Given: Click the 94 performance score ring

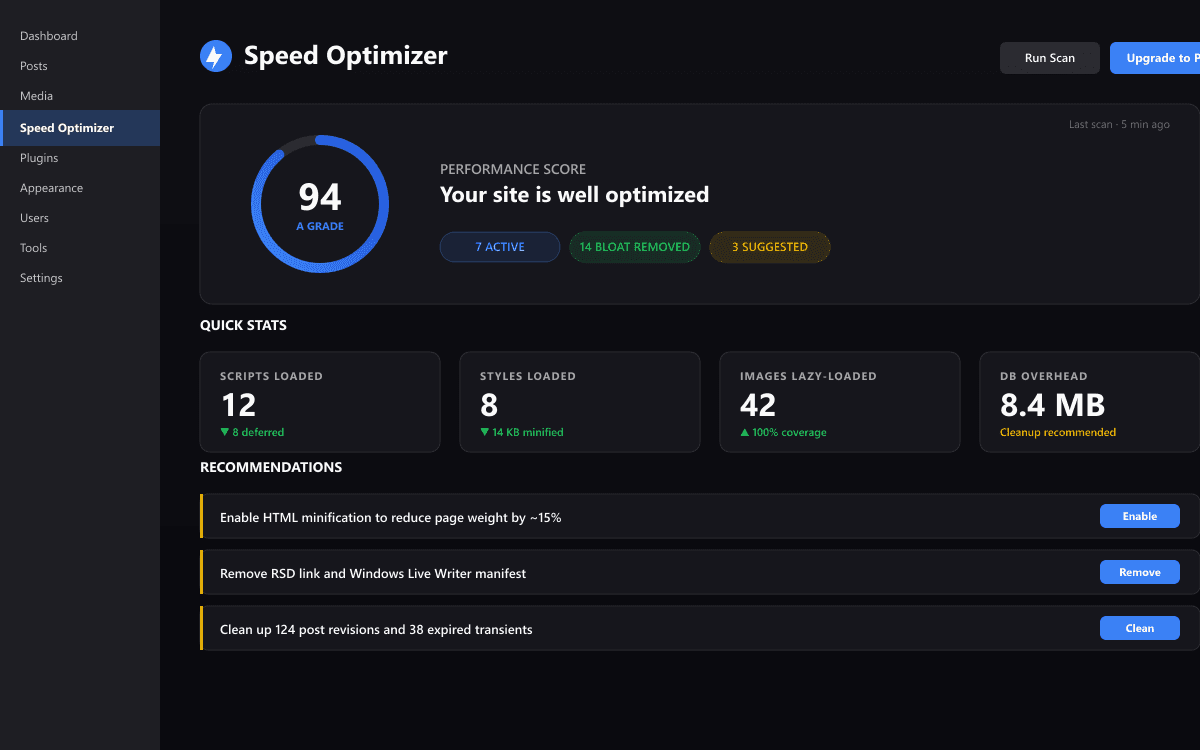Looking at the screenshot, I should (320, 204).
